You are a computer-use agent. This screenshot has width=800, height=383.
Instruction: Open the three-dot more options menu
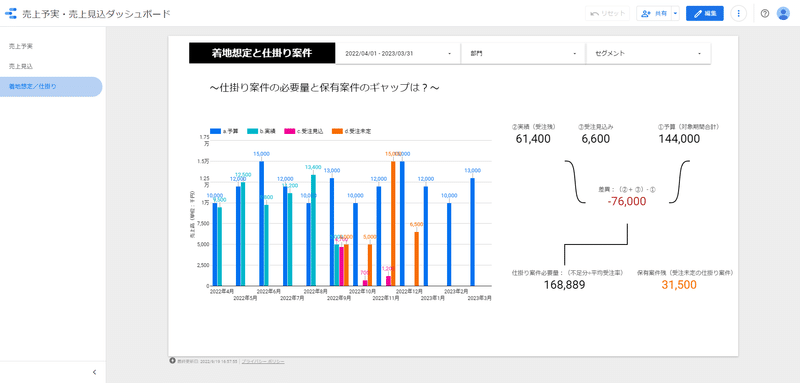tap(738, 14)
